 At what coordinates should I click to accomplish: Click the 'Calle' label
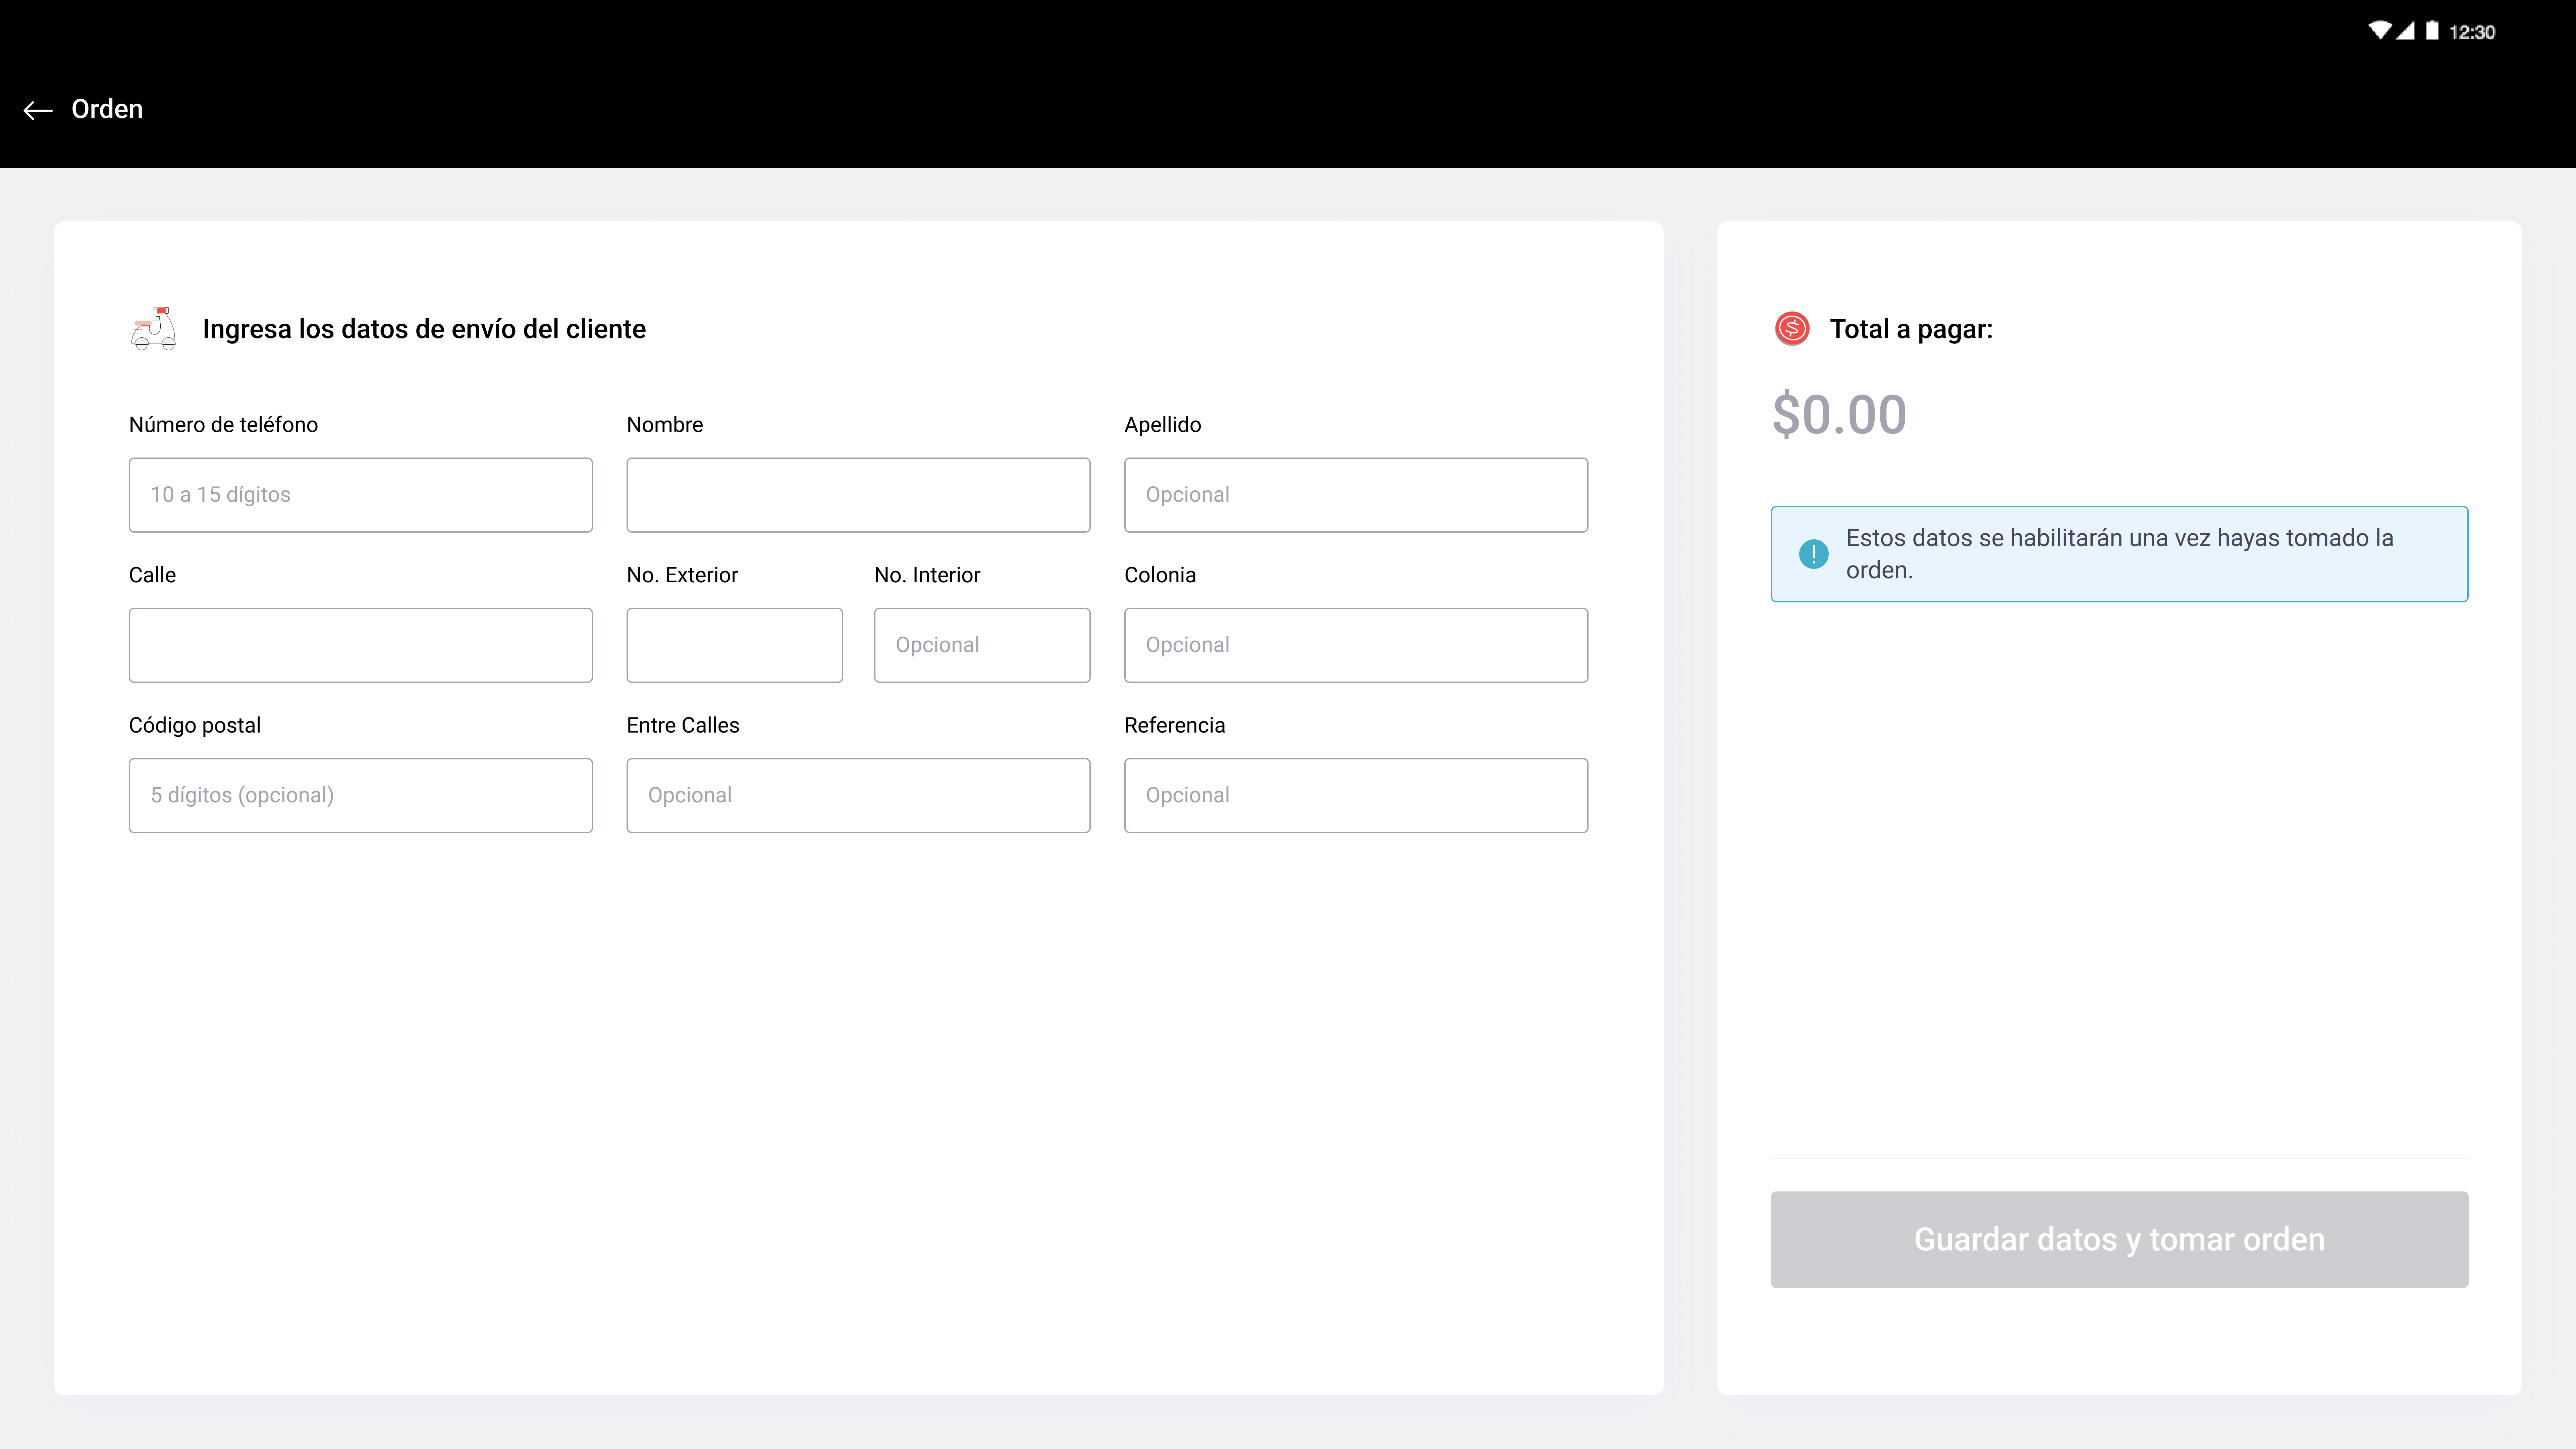point(152,575)
